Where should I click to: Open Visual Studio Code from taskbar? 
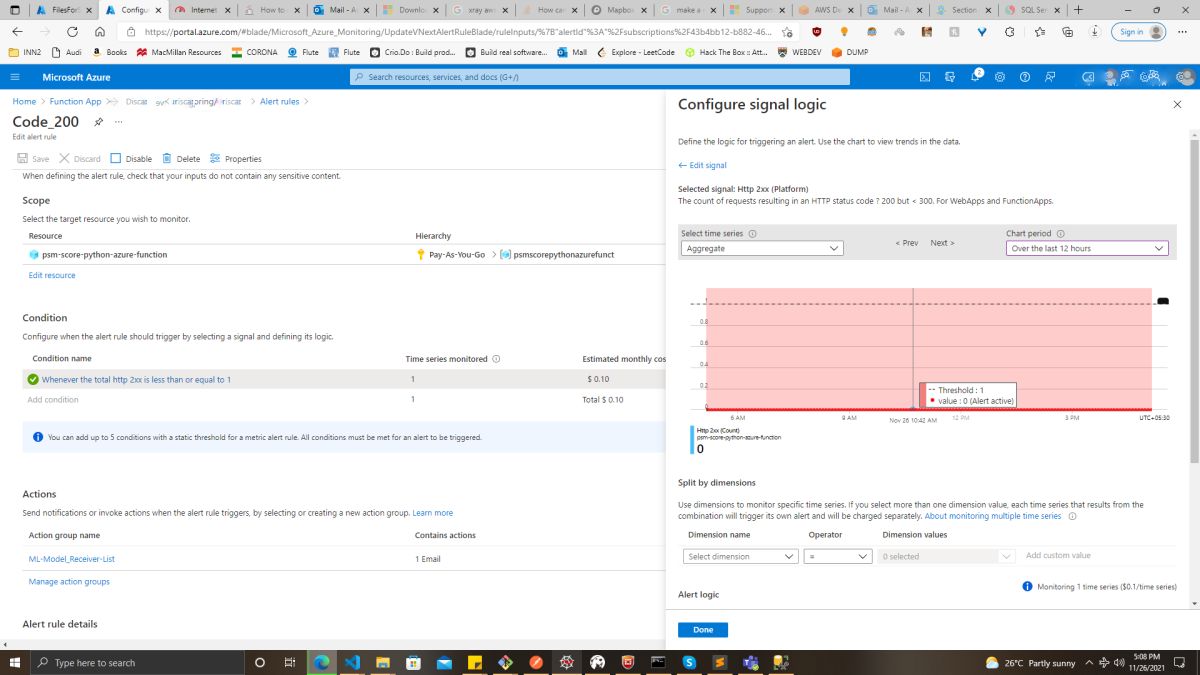(352, 662)
